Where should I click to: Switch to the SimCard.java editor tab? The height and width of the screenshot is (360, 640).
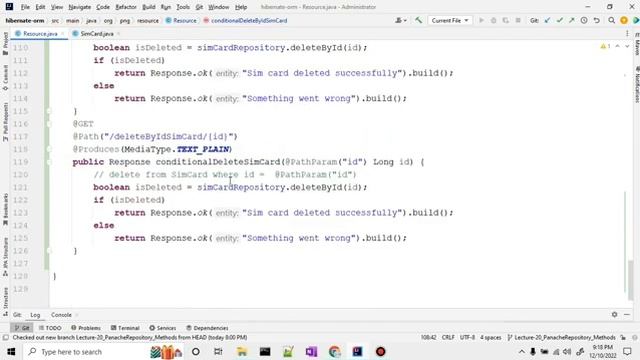pos(97,33)
